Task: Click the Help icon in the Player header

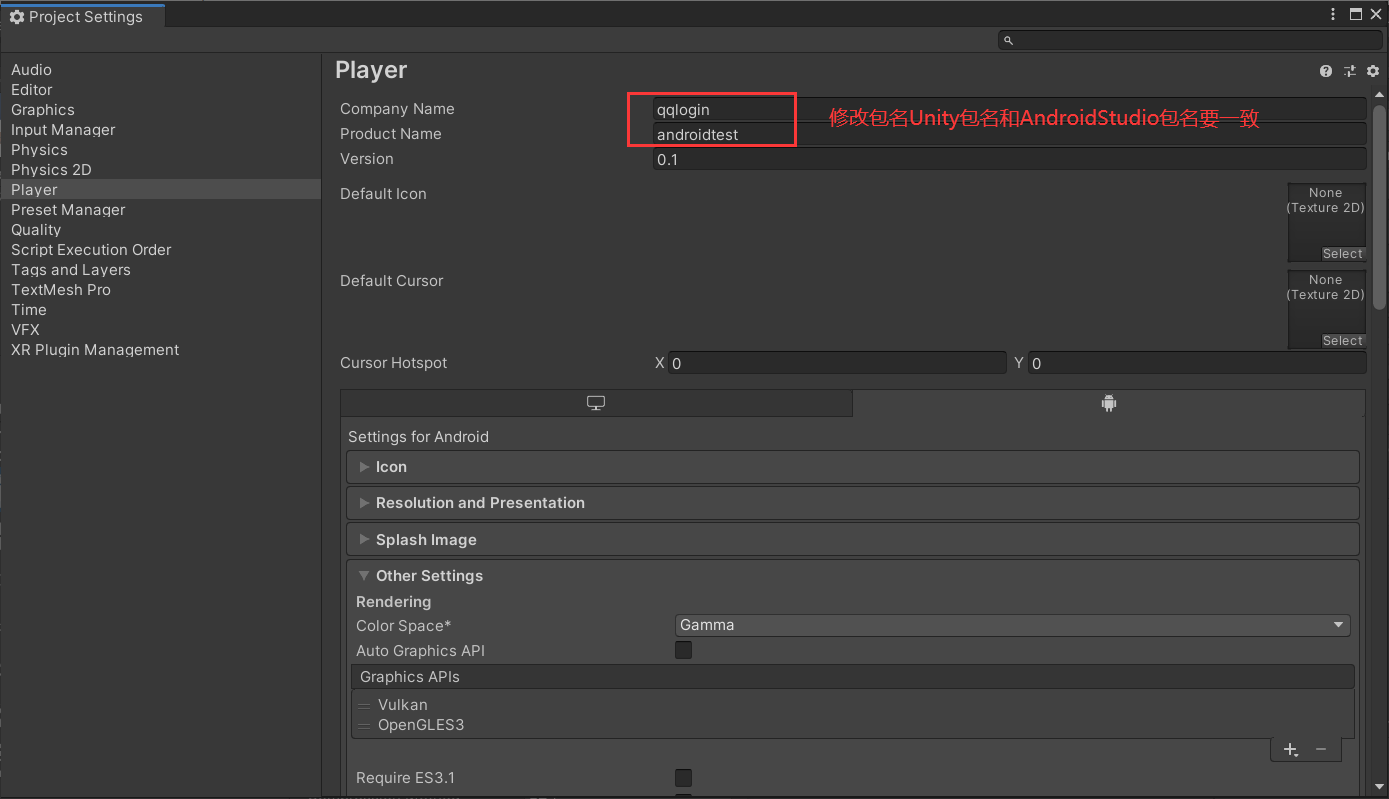Action: [x=1325, y=71]
